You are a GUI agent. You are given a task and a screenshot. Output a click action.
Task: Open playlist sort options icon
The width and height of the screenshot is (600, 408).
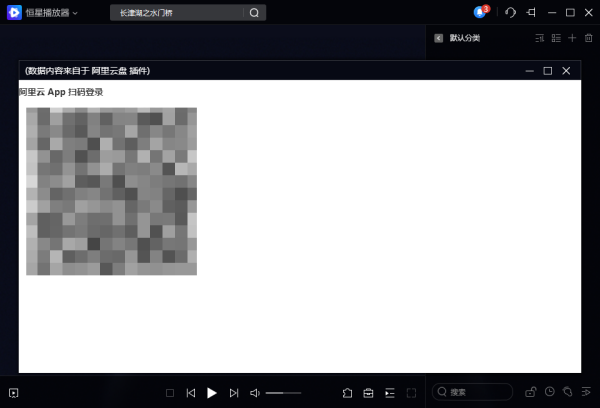(540, 38)
